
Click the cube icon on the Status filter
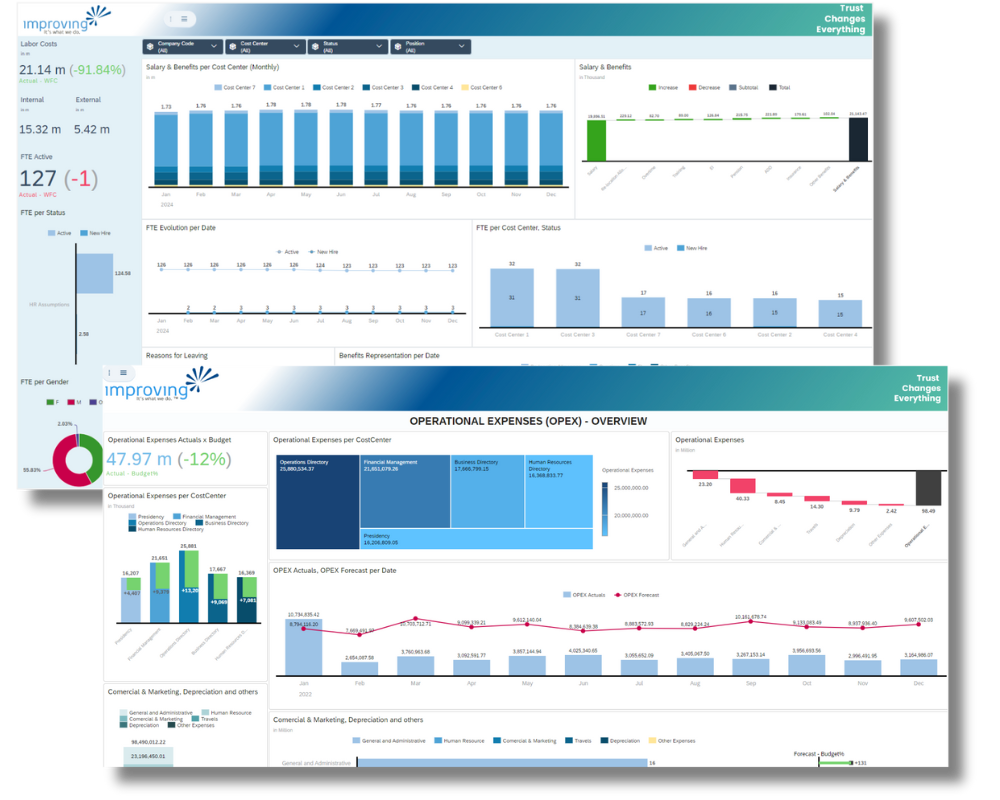click(314, 46)
